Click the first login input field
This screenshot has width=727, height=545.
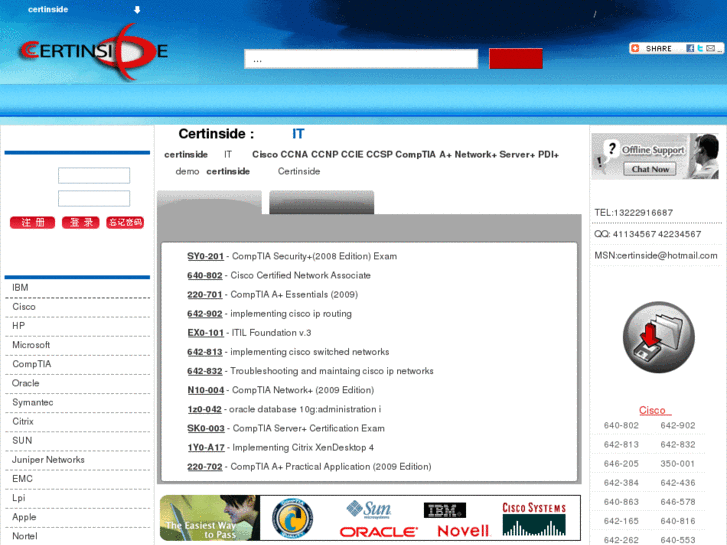94,175
